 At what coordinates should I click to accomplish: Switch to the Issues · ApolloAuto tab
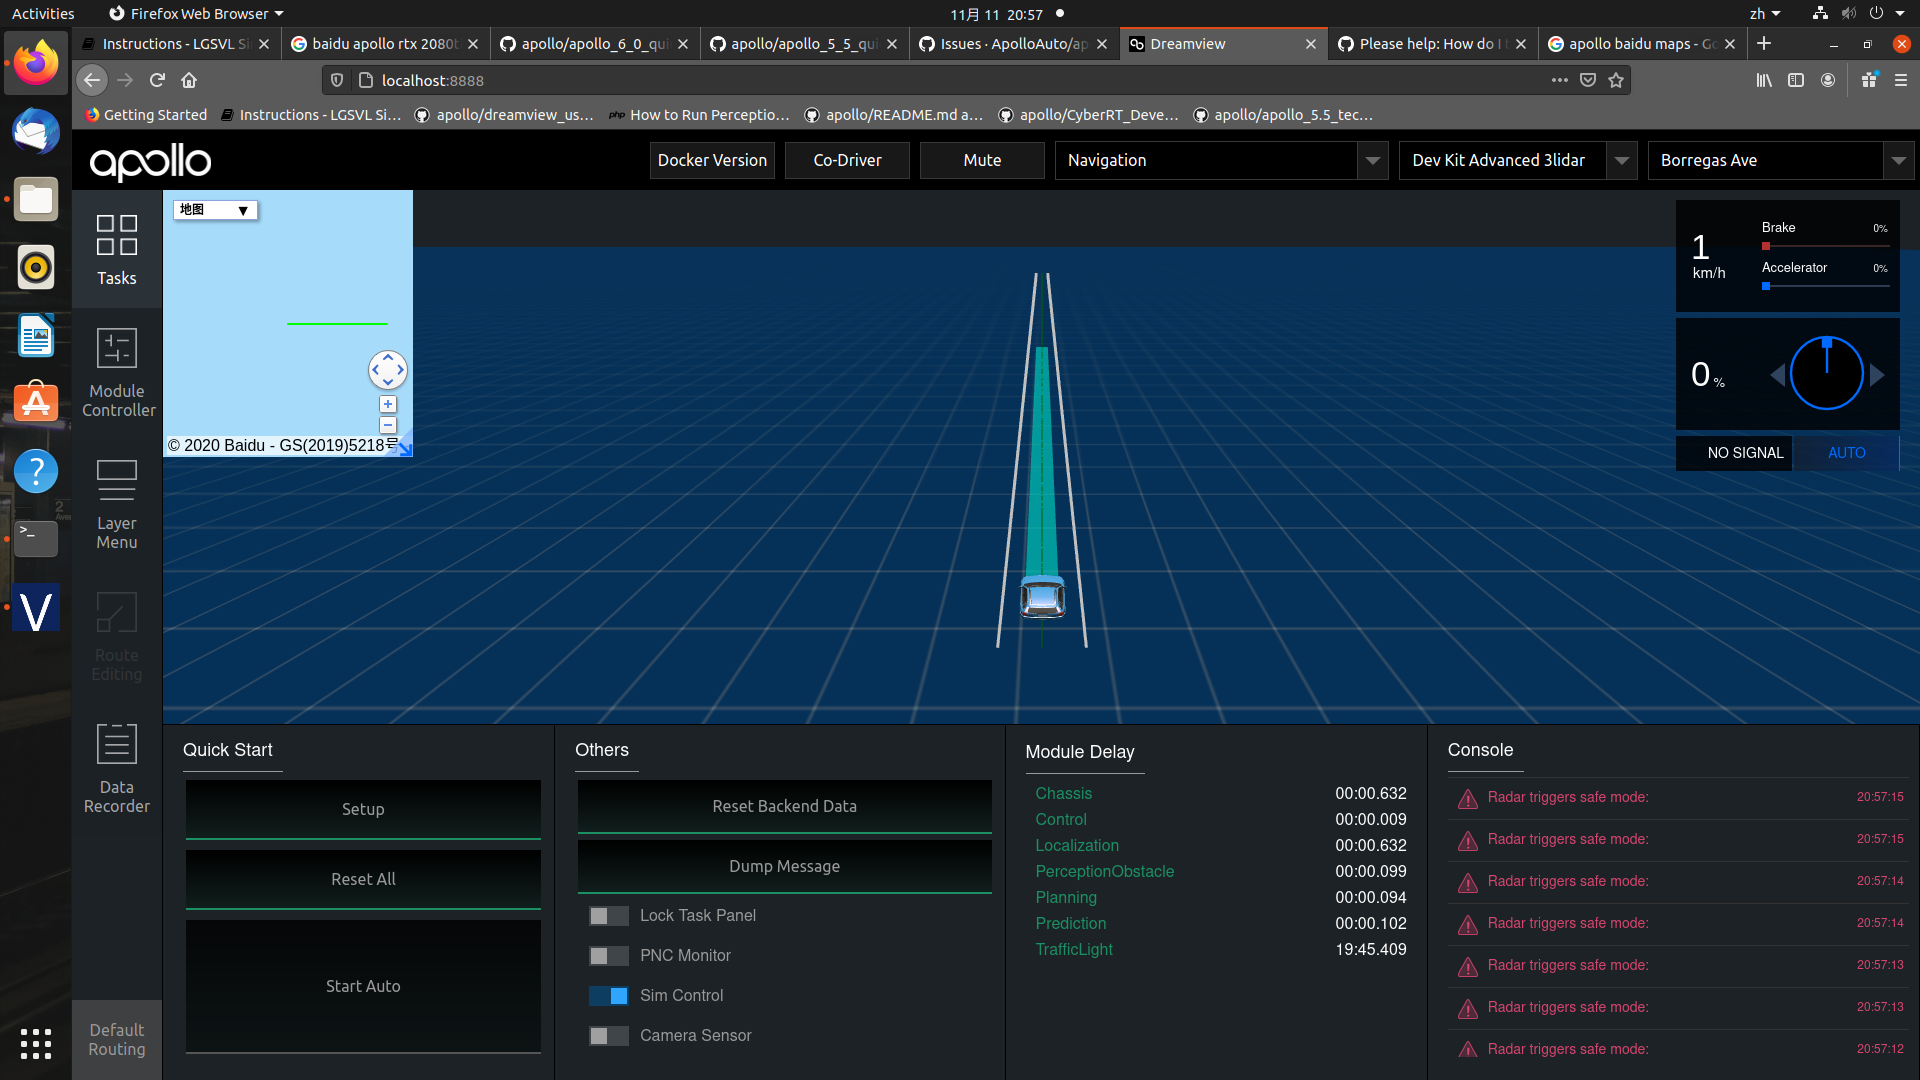[x=1013, y=44]
